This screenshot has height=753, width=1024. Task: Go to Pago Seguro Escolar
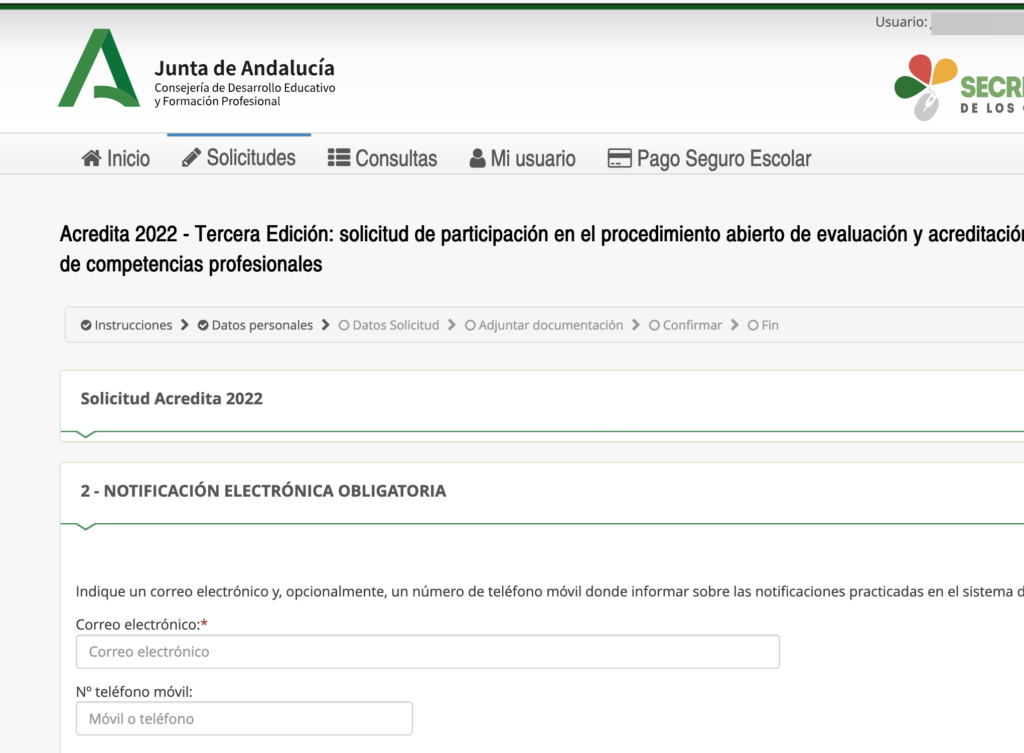coord(723,159)
